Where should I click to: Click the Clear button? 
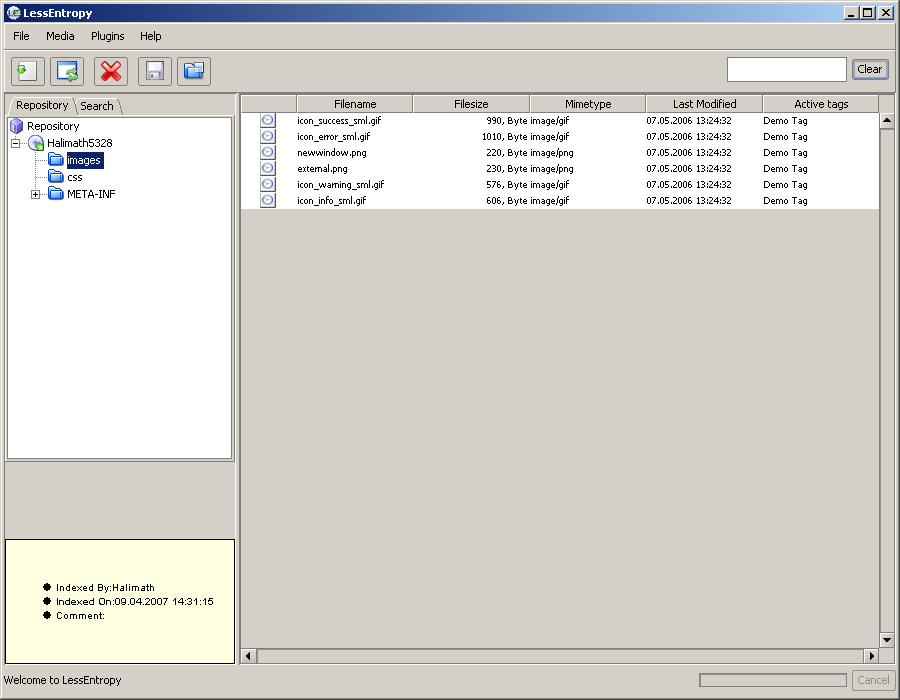(870, 69)
